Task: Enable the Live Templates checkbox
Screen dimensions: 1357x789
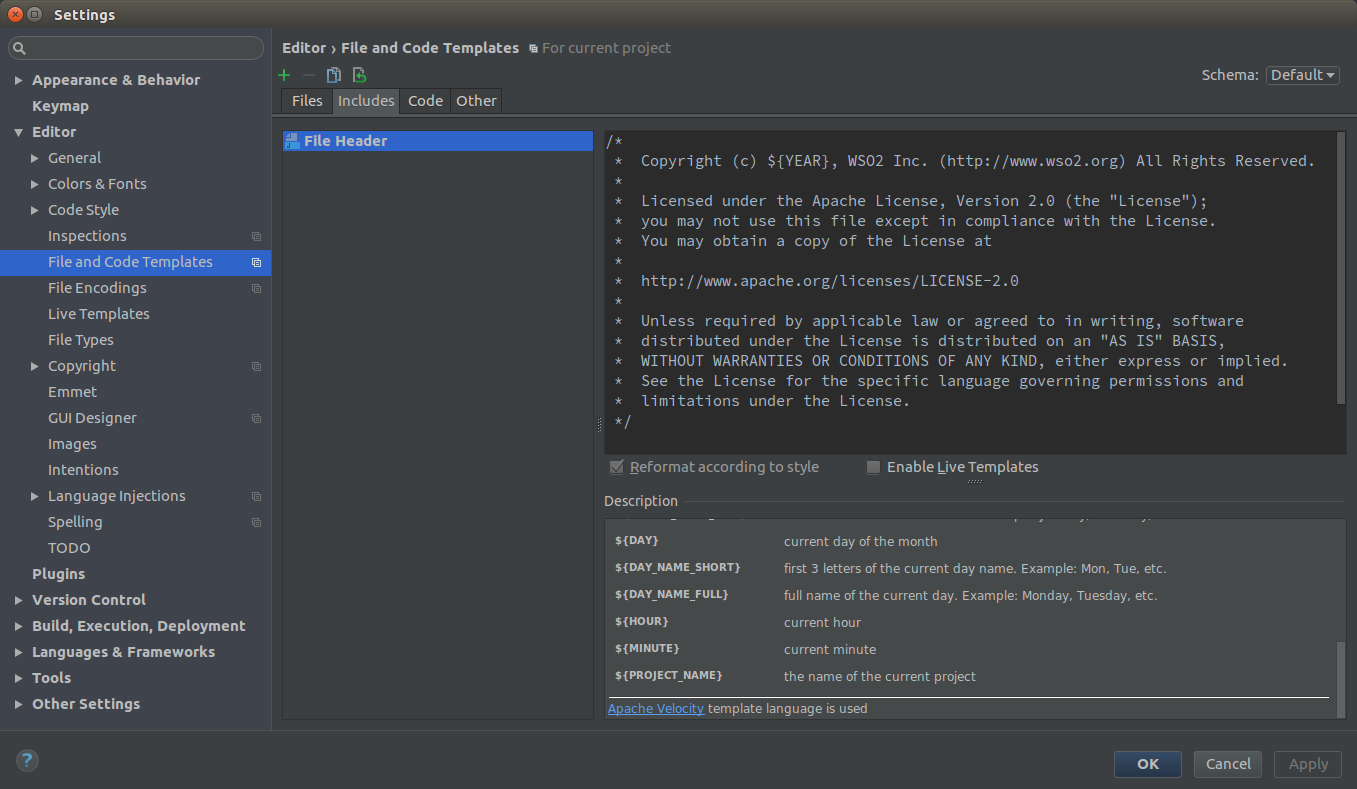Action: [873, 467]
